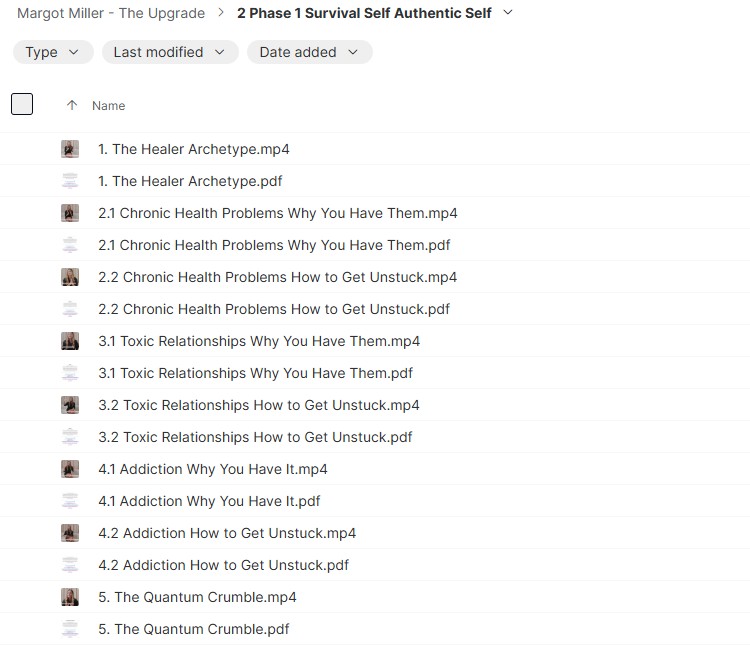Click the Healer Archetype pdf file icon
The height and width of the screenshot is (652, 750).
click(x=70, y=181)
